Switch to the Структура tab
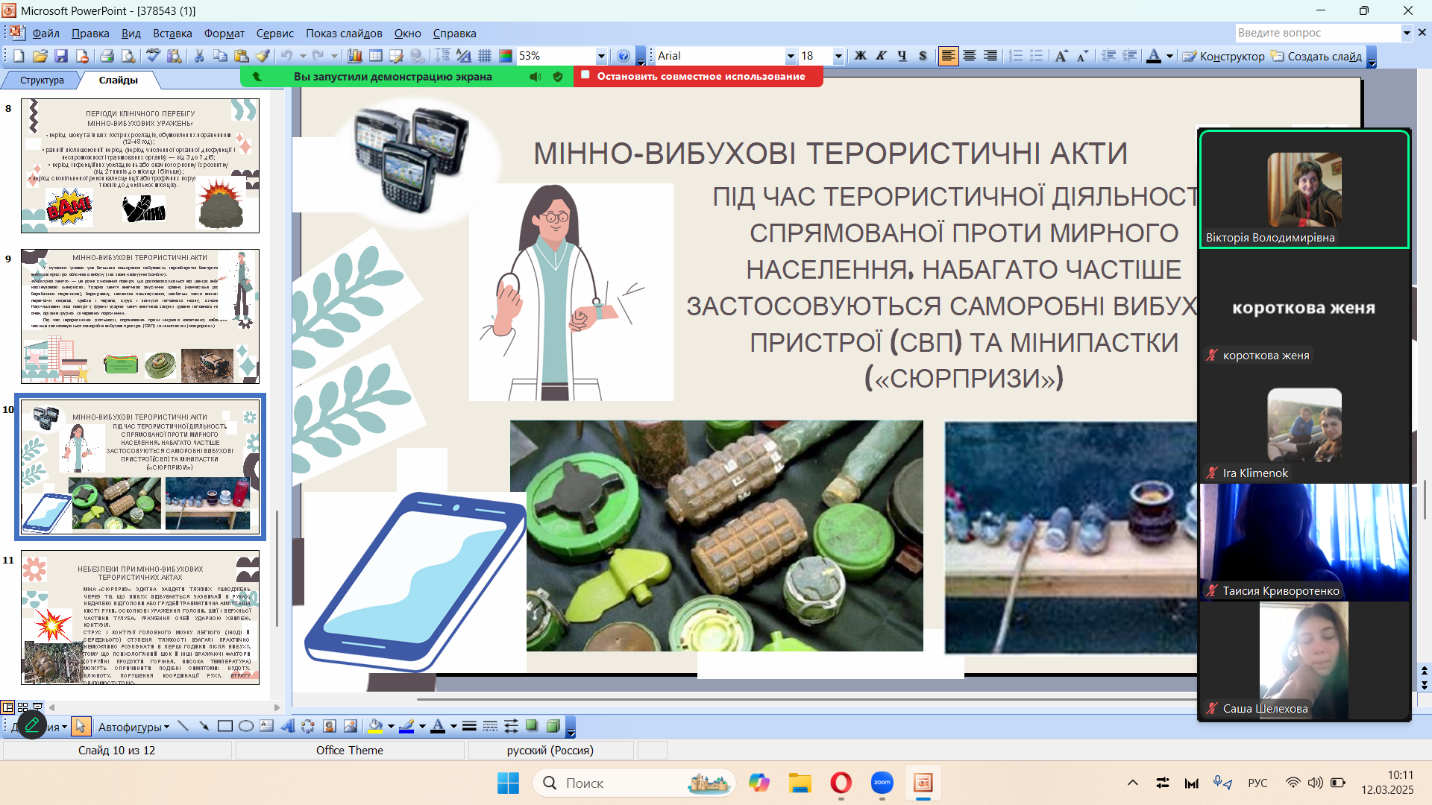Viewport: 1432px width, 805px height. (42, 80)
